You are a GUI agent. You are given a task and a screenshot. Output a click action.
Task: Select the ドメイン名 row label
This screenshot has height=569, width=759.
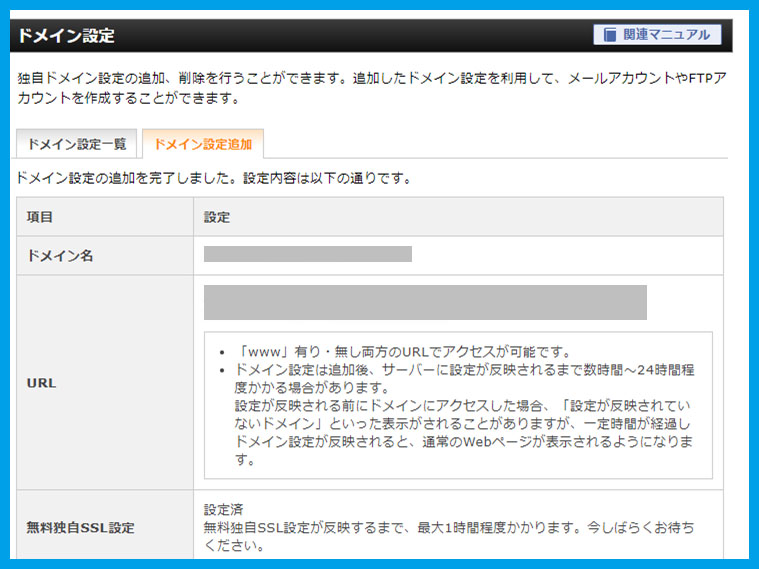tap(60, 256)
